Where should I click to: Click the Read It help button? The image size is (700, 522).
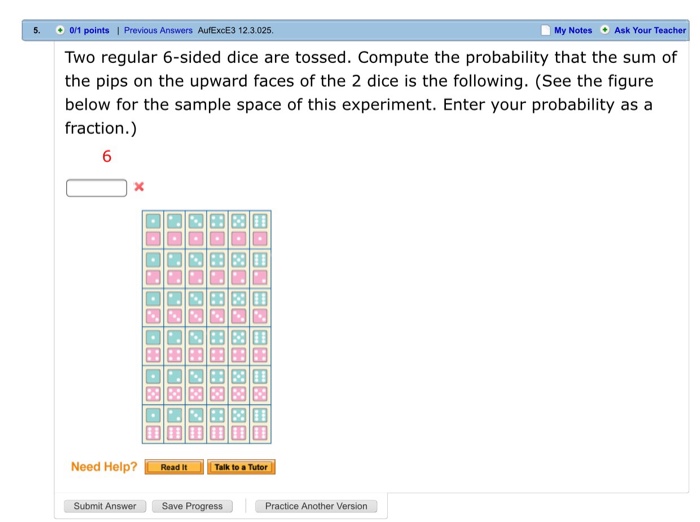(174, 467)
